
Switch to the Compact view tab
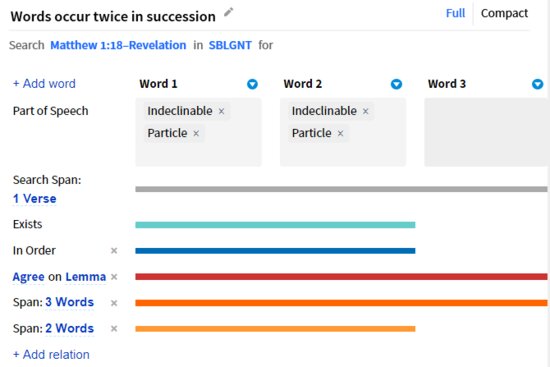click(x=504, y=13)
